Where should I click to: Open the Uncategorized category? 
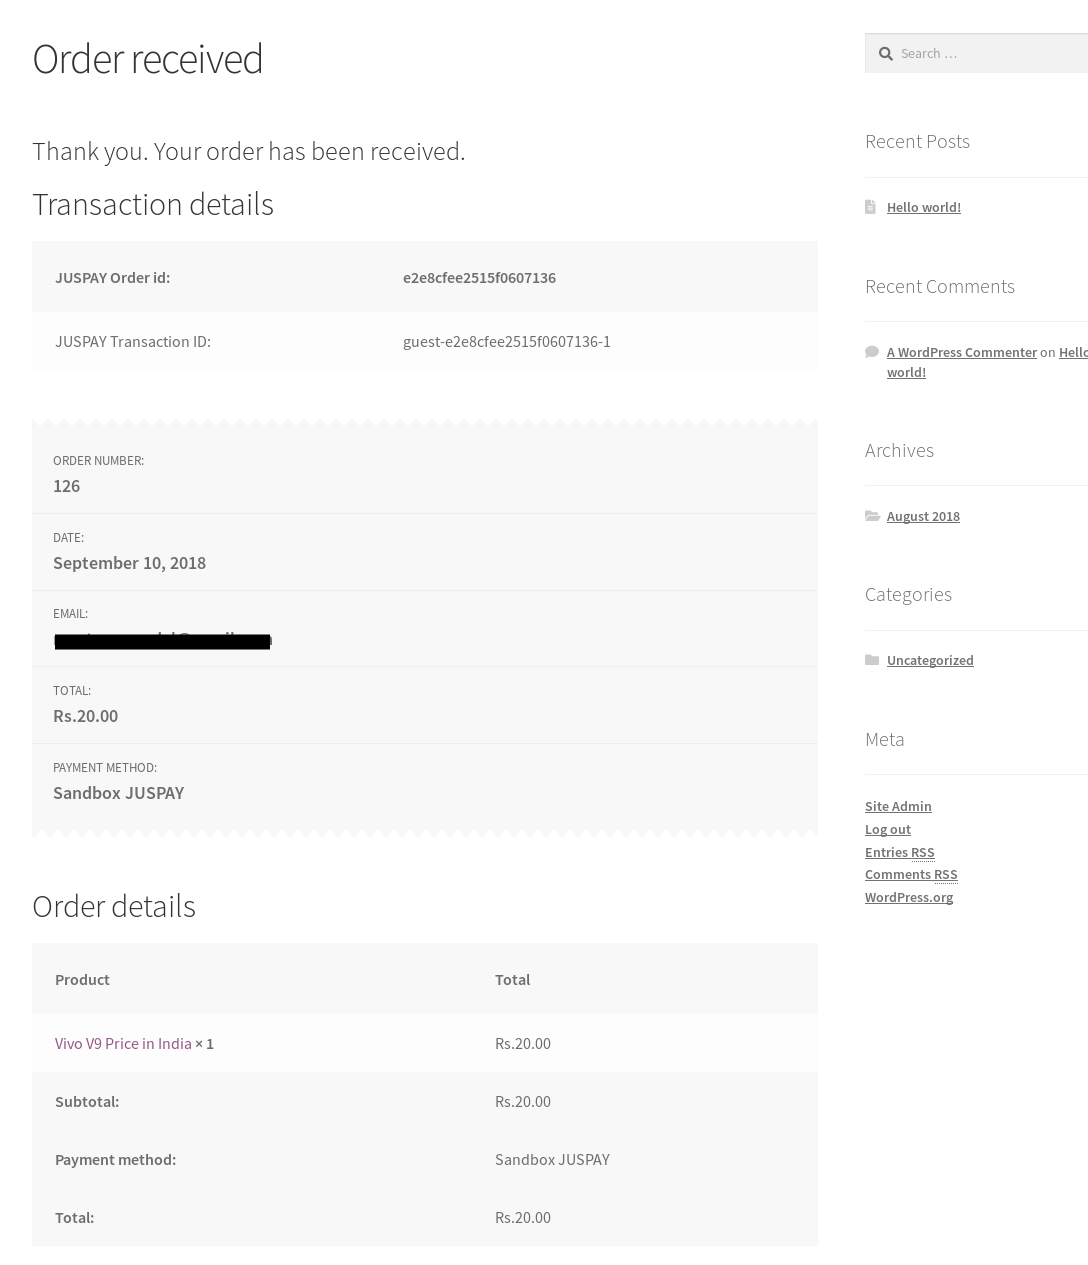(929, 660)
